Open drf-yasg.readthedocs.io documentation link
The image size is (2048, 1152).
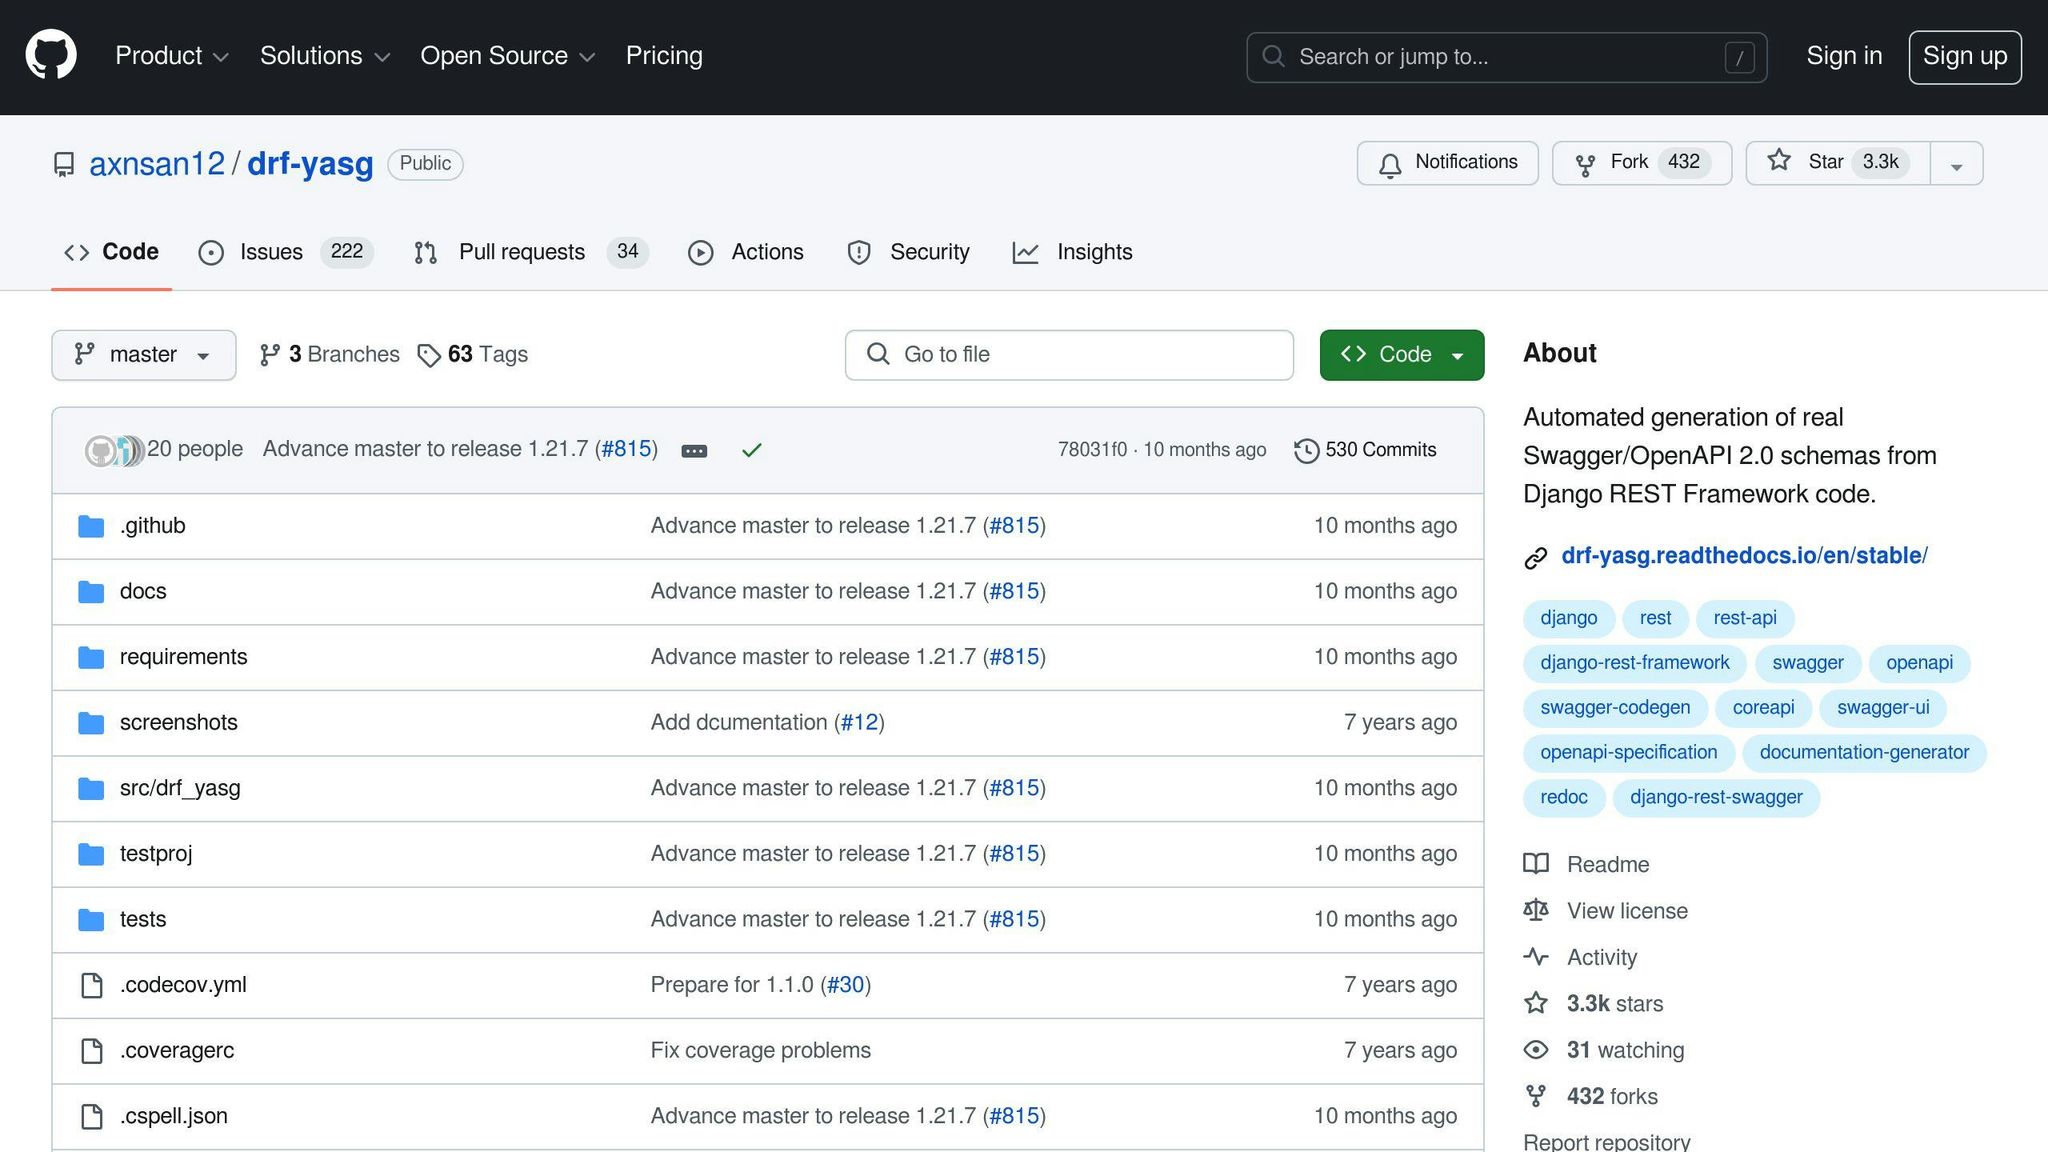pyautogui.click(x=1744, y=556)
